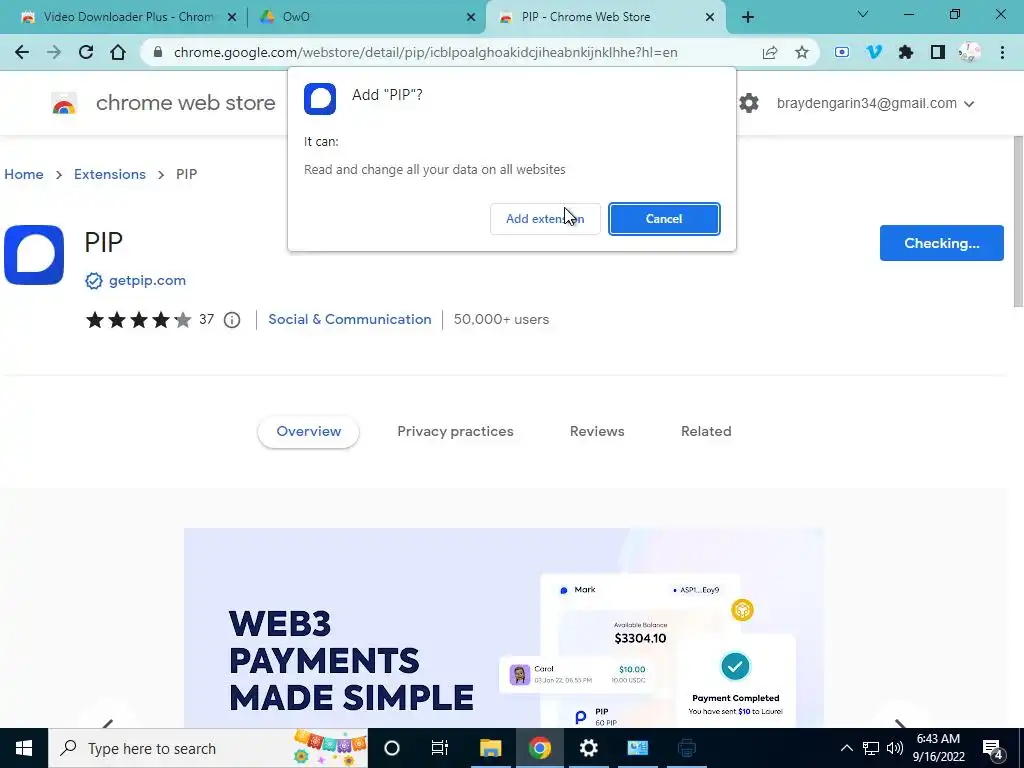Open File Explorer from the taskbar

[x=490, y=748]
